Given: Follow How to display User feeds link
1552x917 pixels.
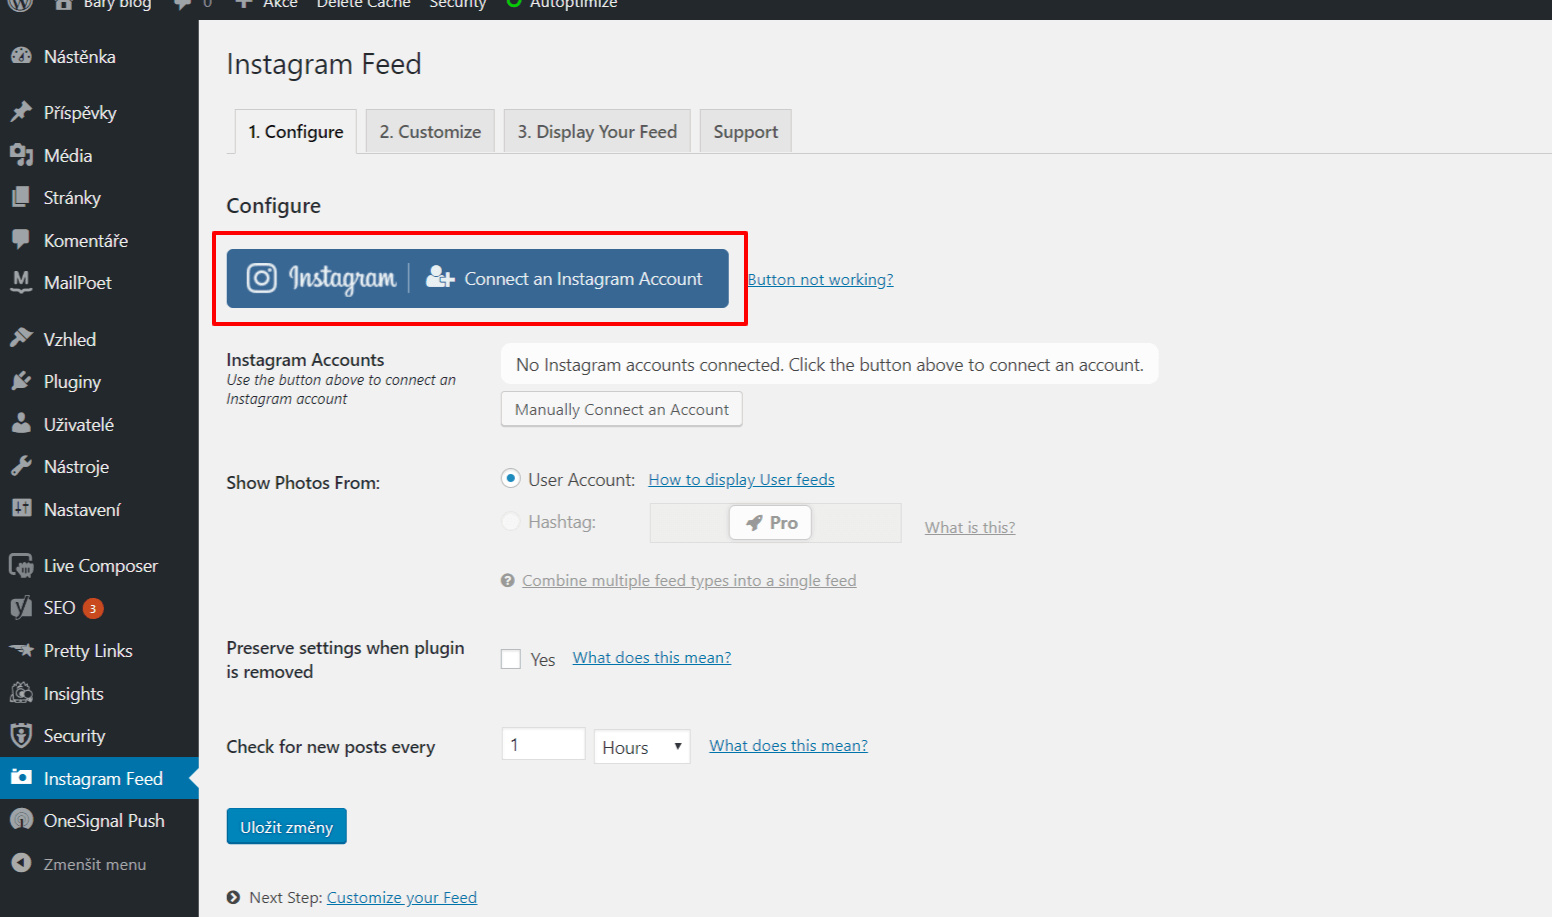Looking at the screenshot, I should [742, 479].
